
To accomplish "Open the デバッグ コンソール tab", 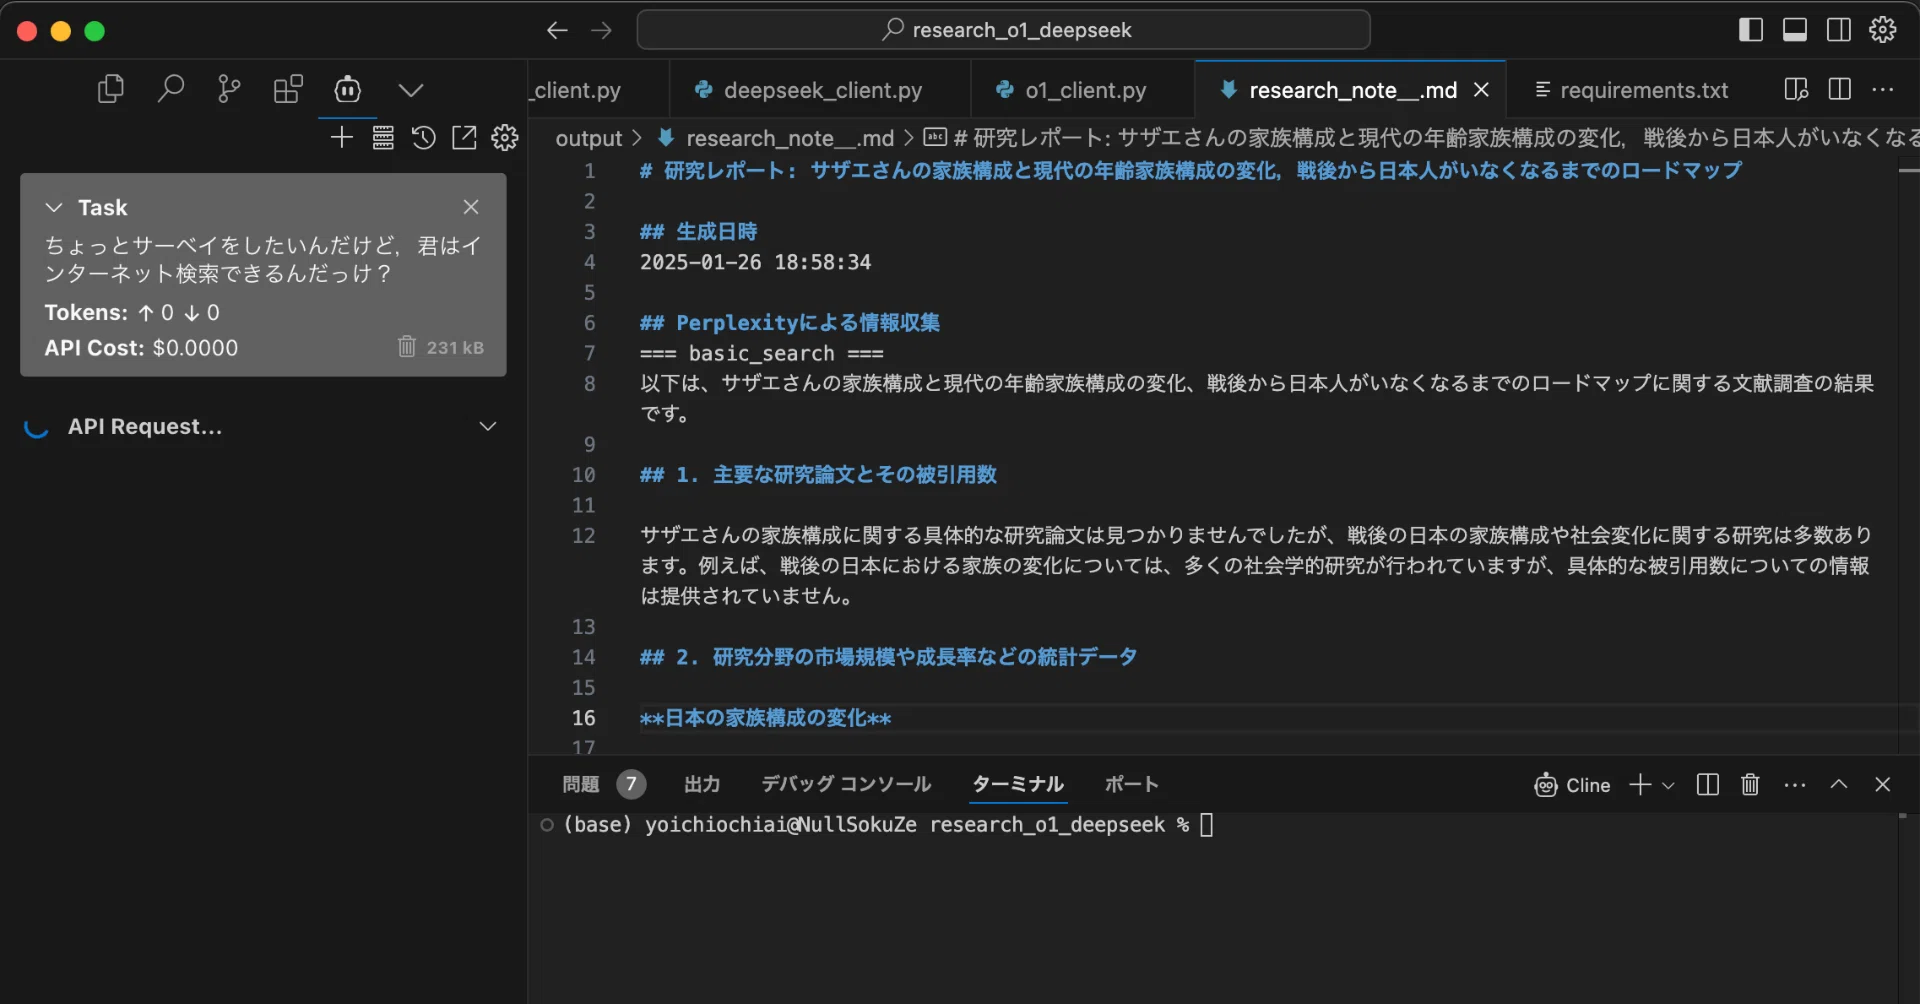I will click(x=846, y=784).
